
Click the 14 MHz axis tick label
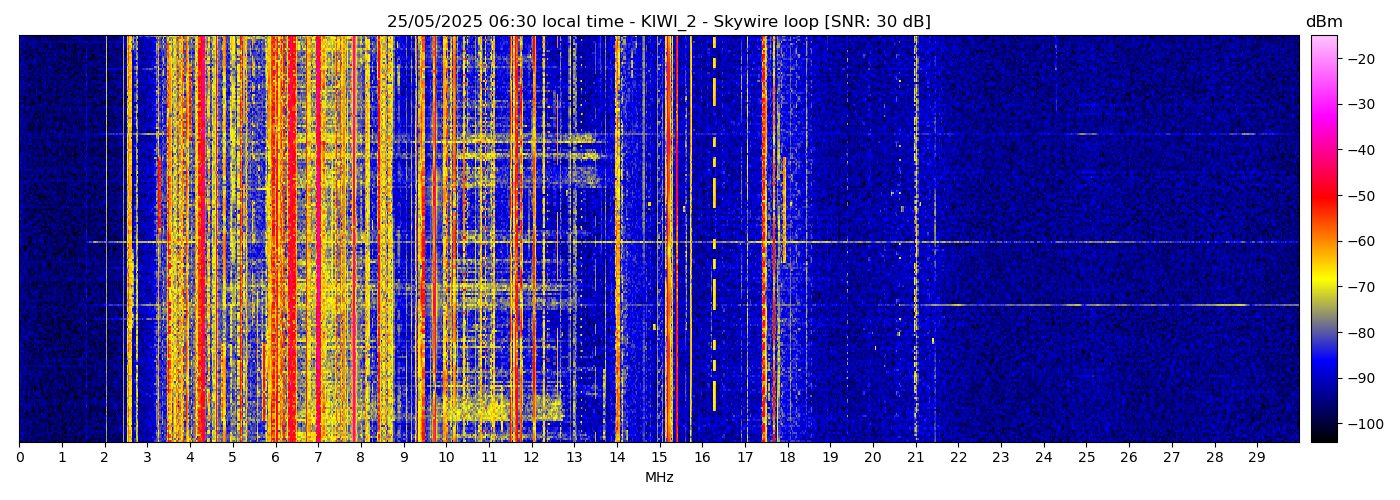coord(616,457)
